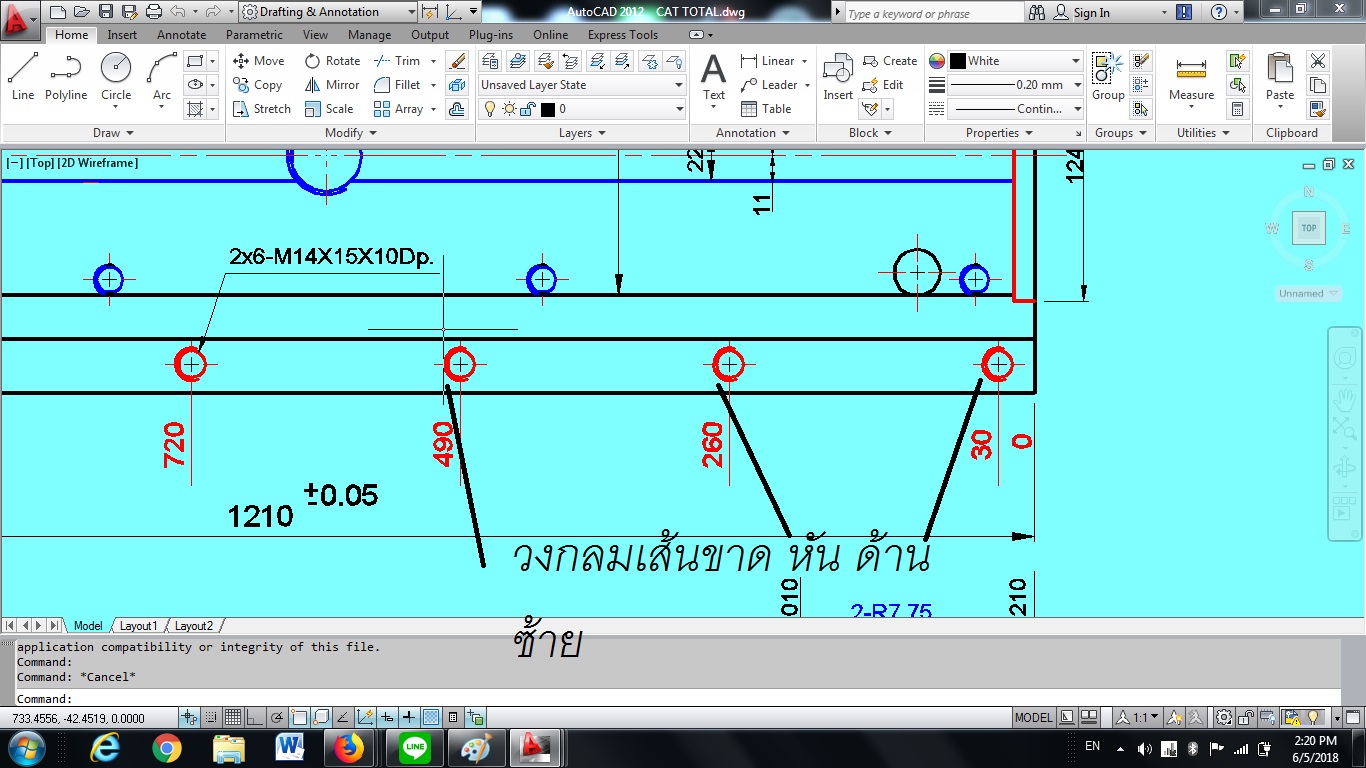1366x768 pixels.
Task: Select the Stretch command
Action: 262,109
